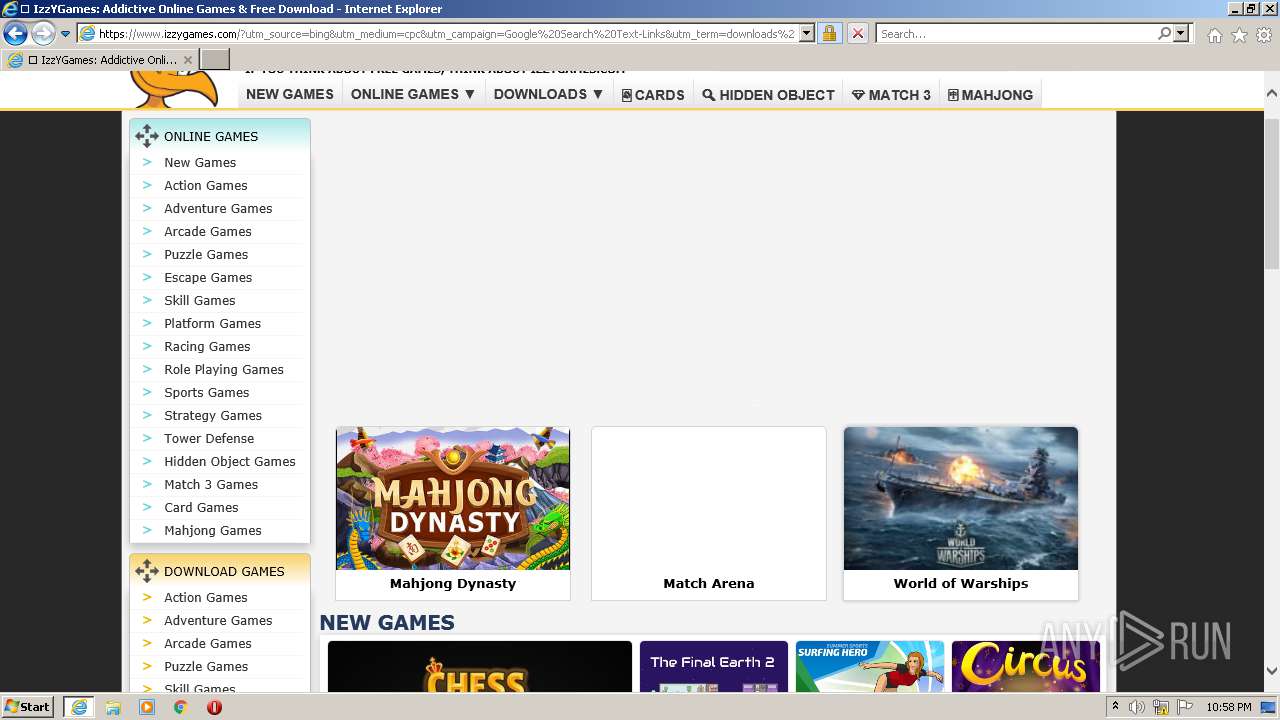
Task: Click the IzzYGames bird logo
Action: [175, 88]
